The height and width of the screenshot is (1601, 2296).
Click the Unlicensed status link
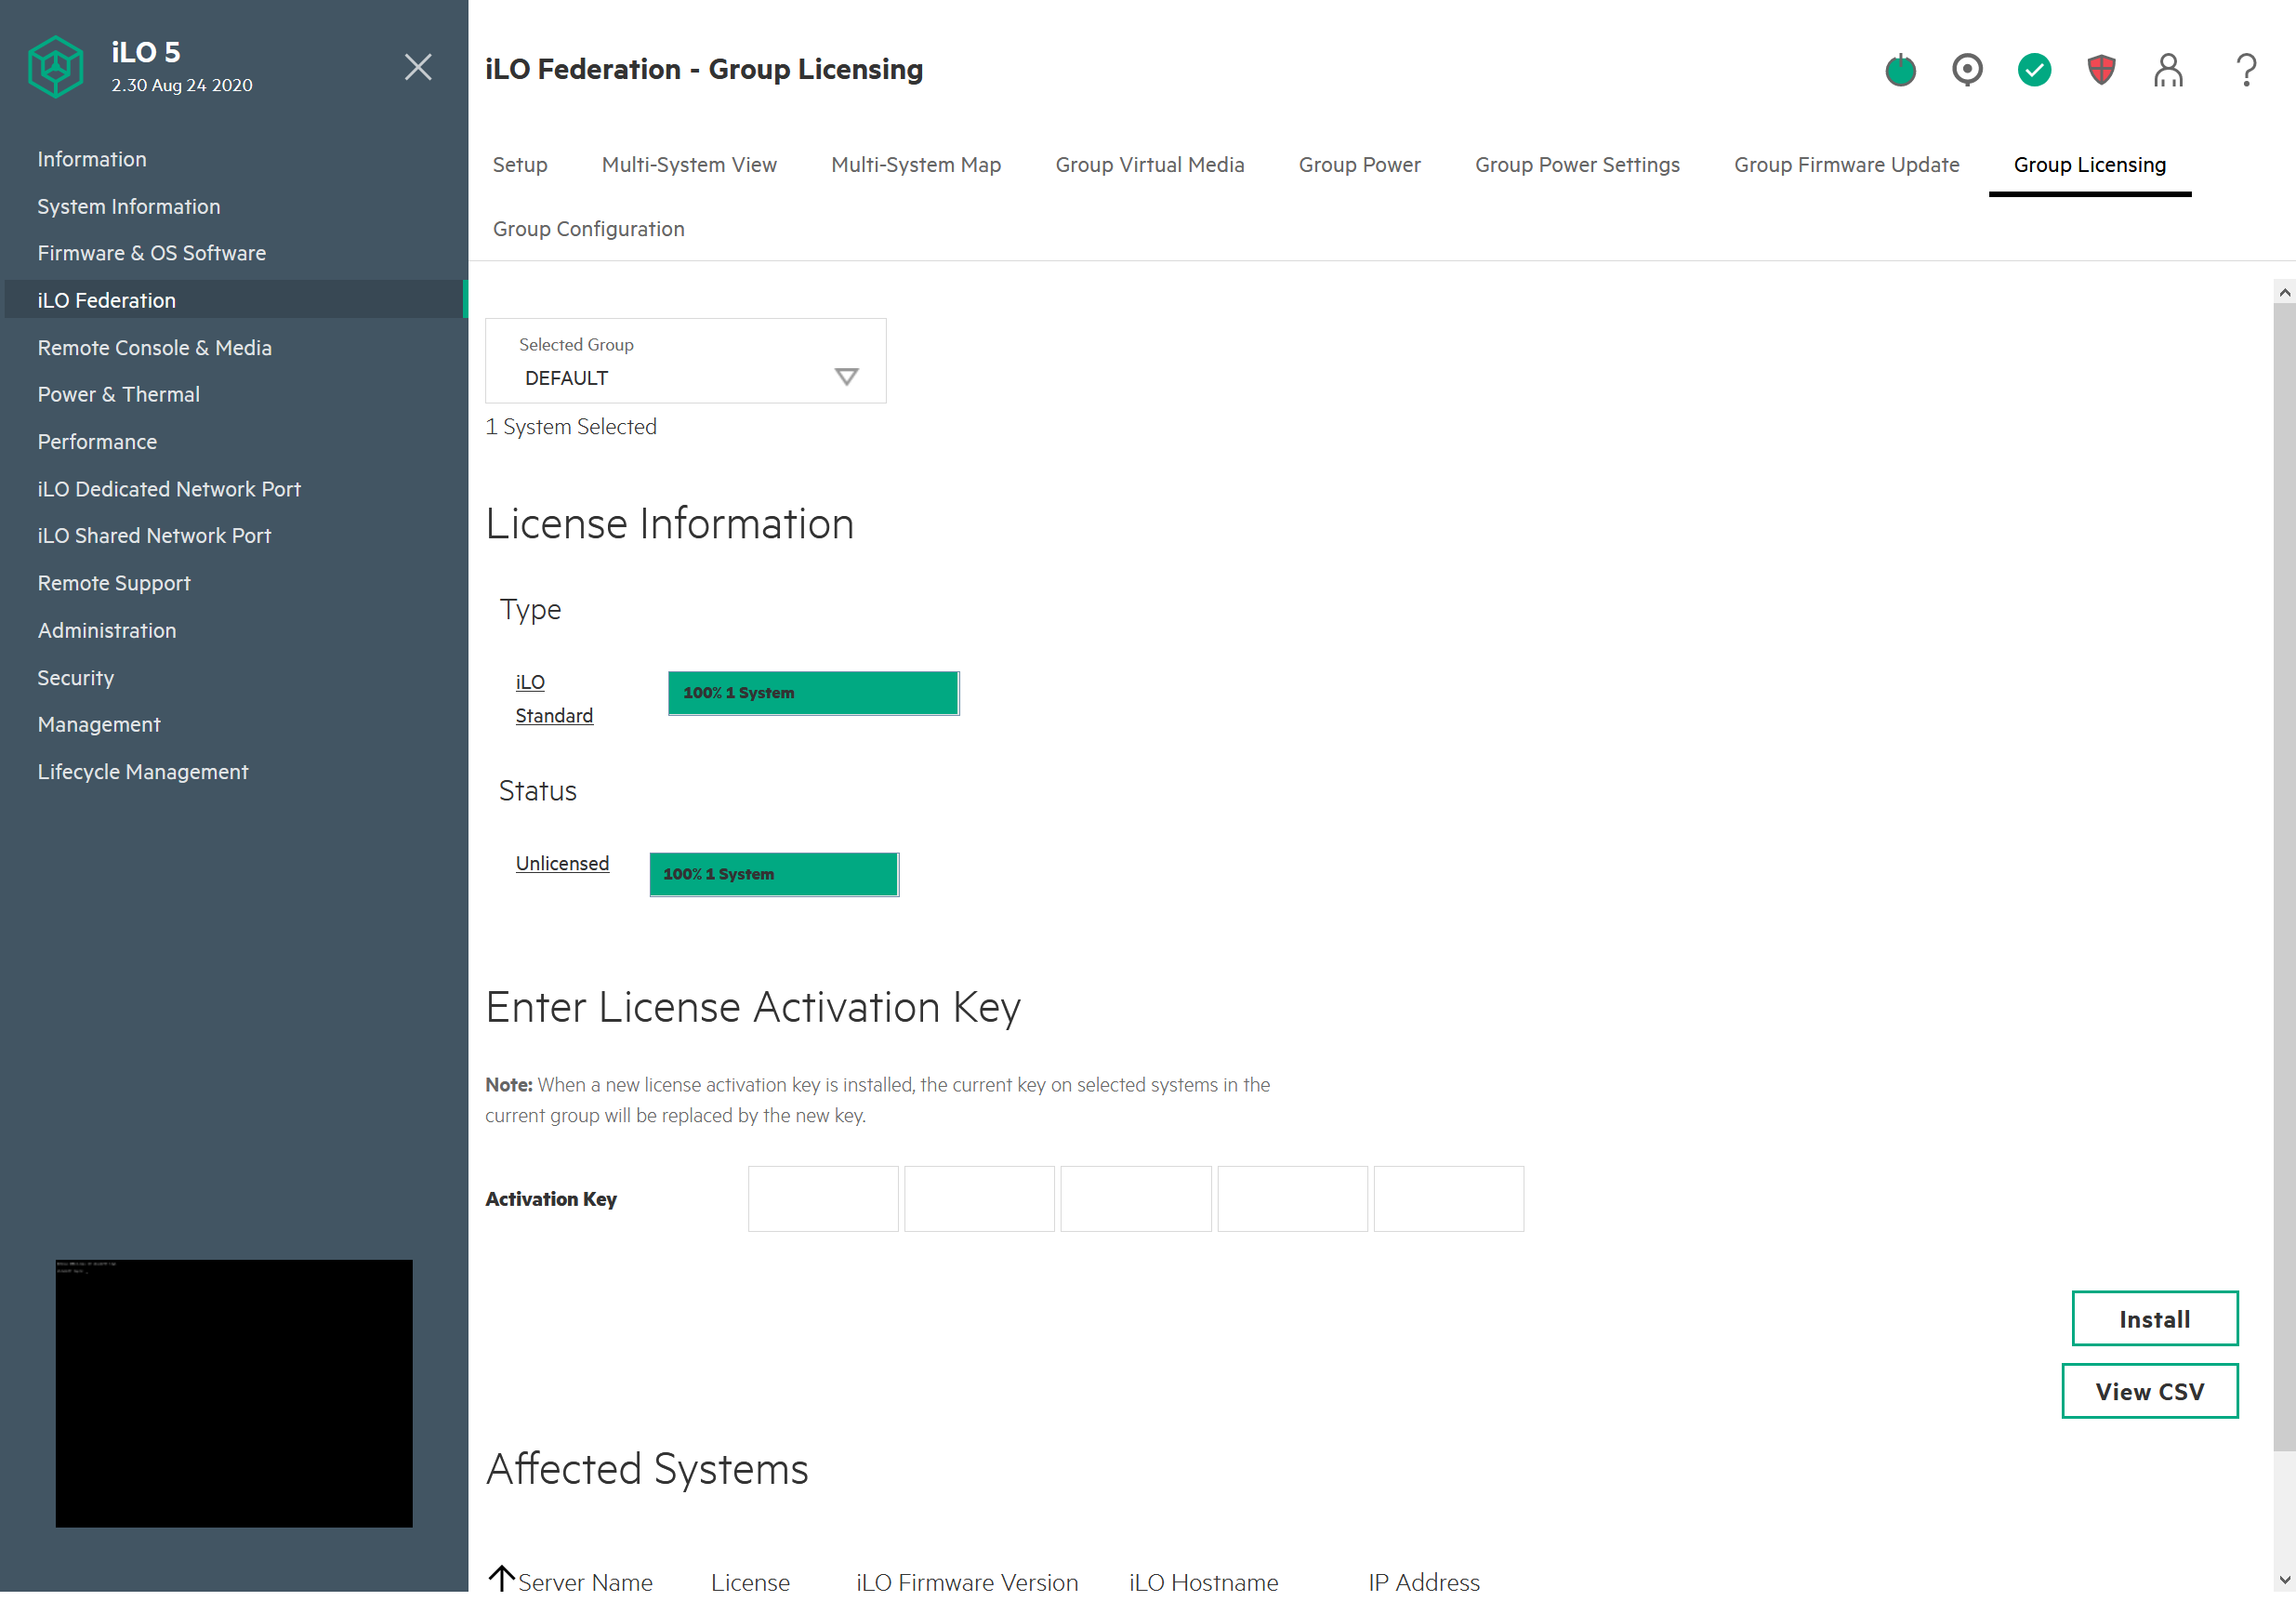point(562,863)
